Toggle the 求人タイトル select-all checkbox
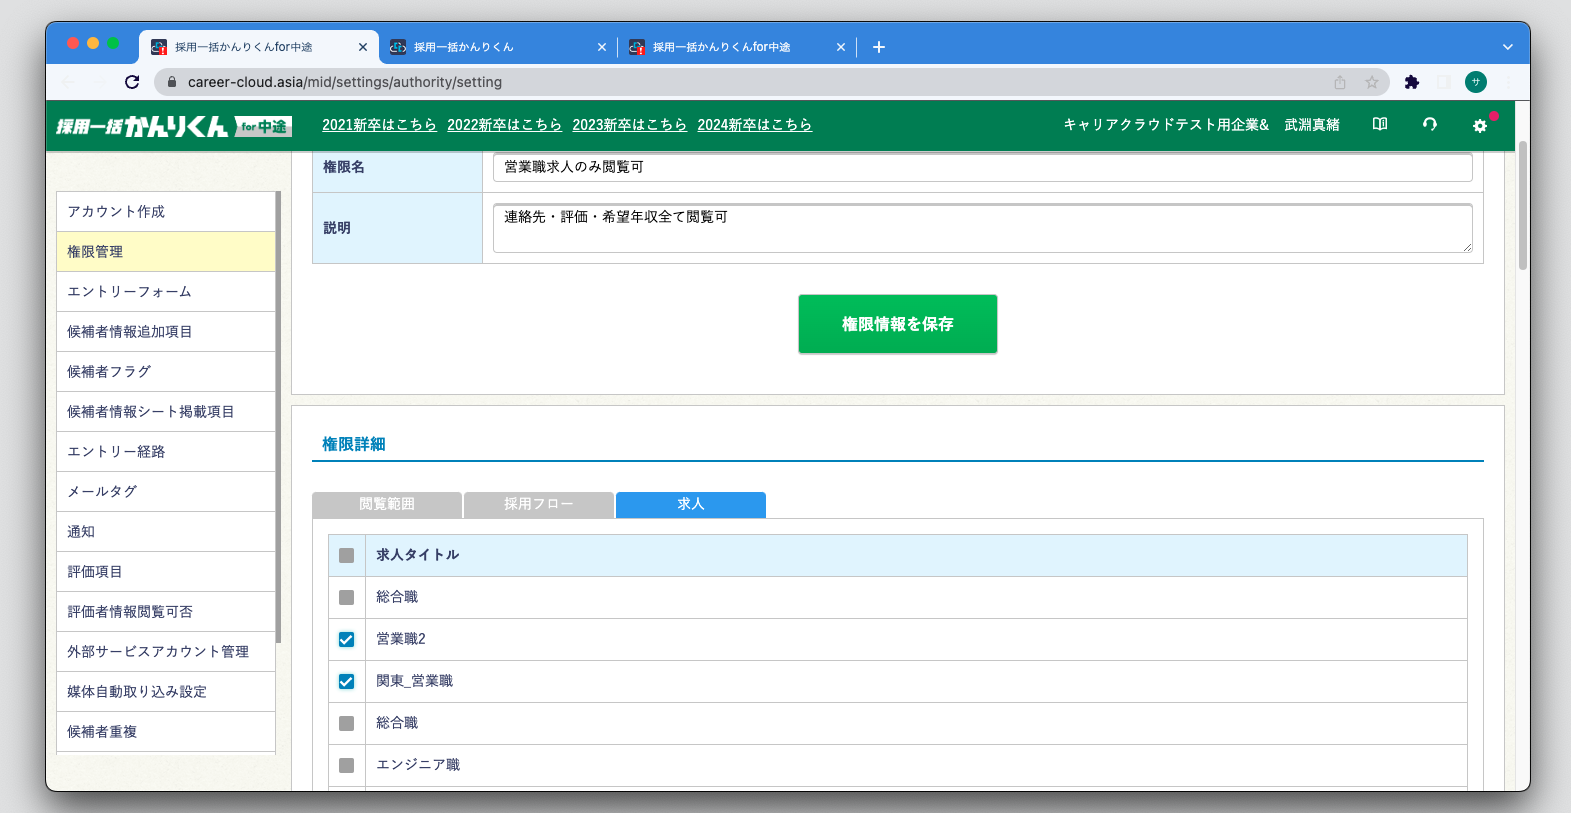 [x=347, y=556]
